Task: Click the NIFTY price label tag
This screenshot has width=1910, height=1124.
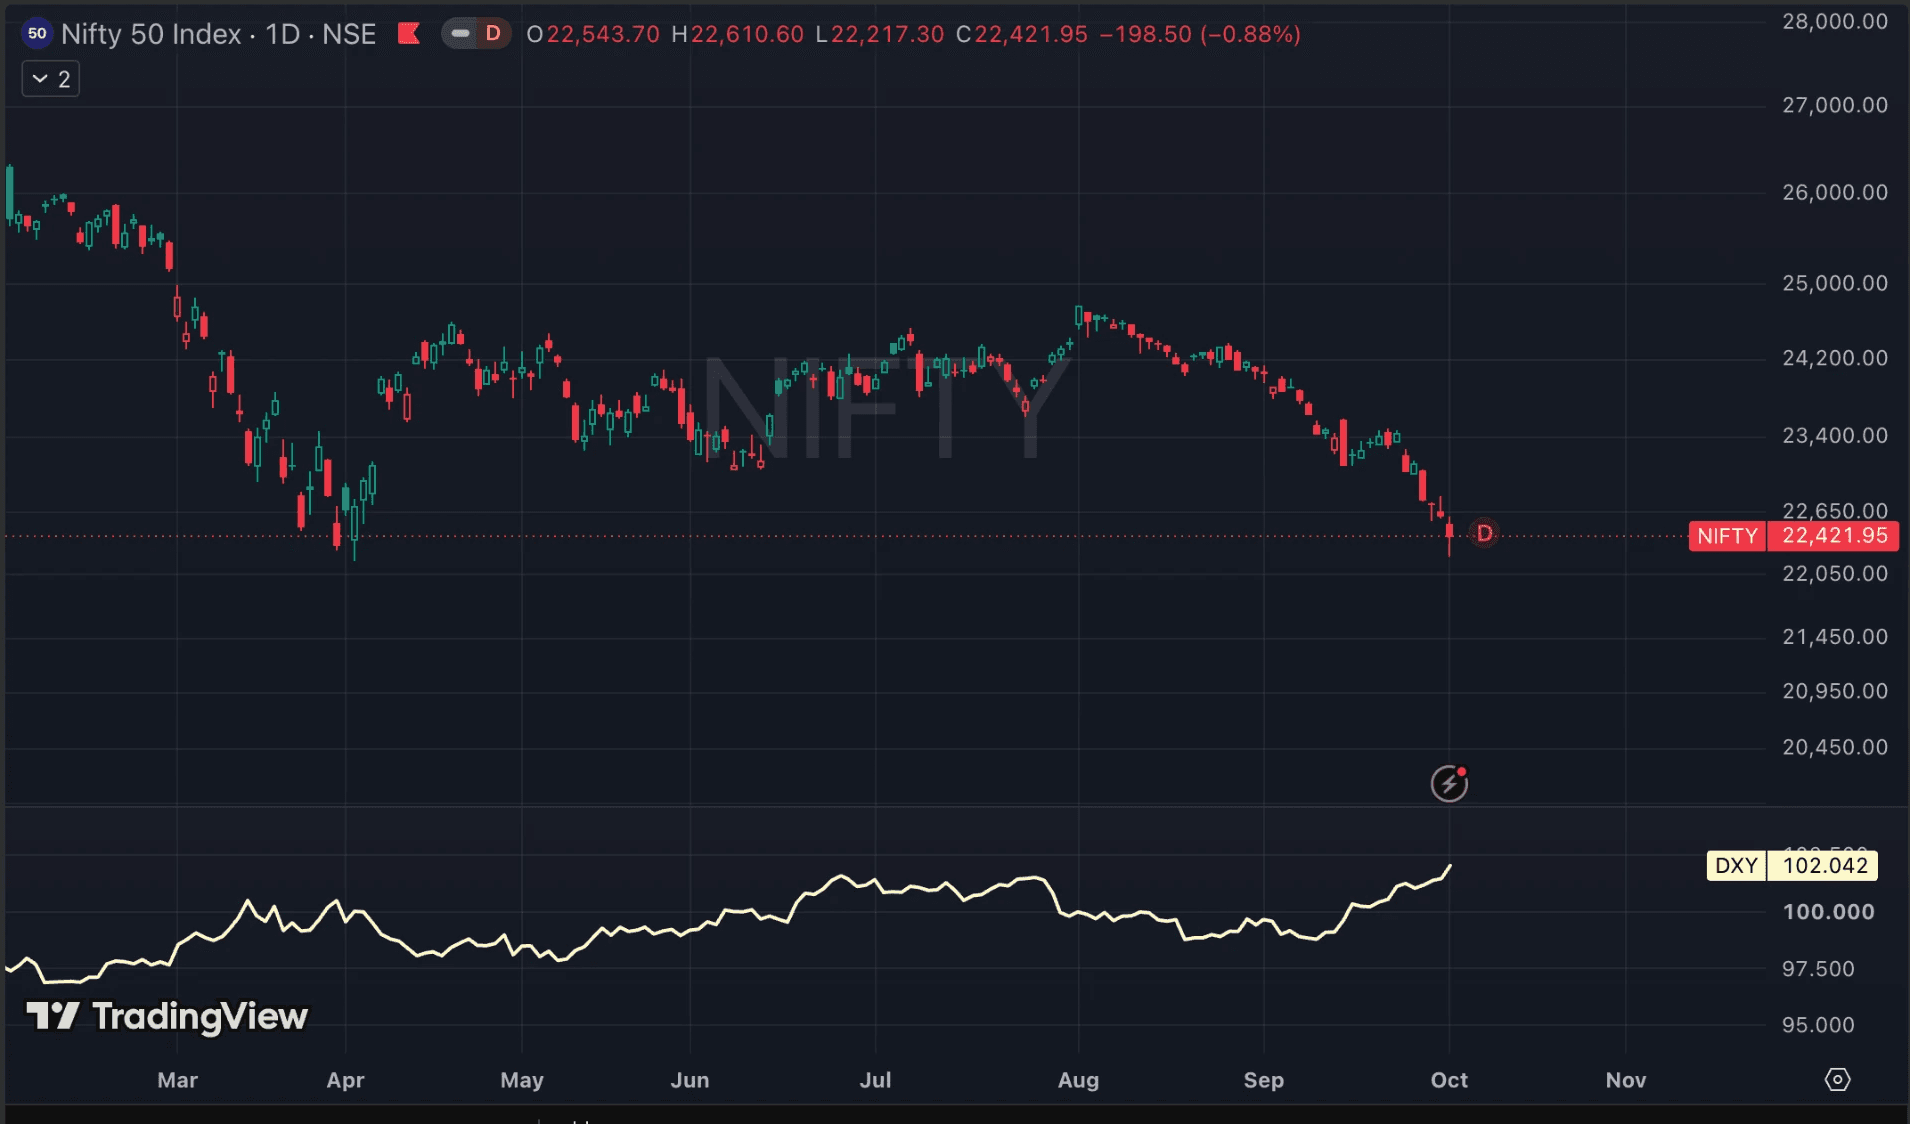Action: 1727,536
